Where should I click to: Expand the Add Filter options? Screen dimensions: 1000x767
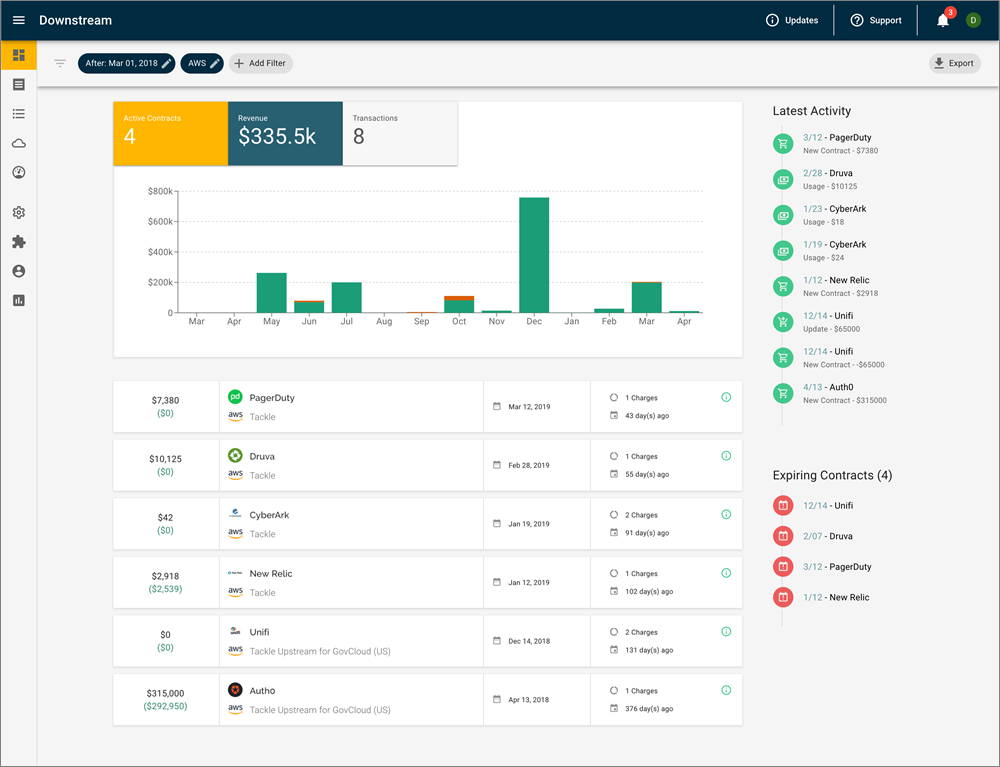[x=260, y=63]
